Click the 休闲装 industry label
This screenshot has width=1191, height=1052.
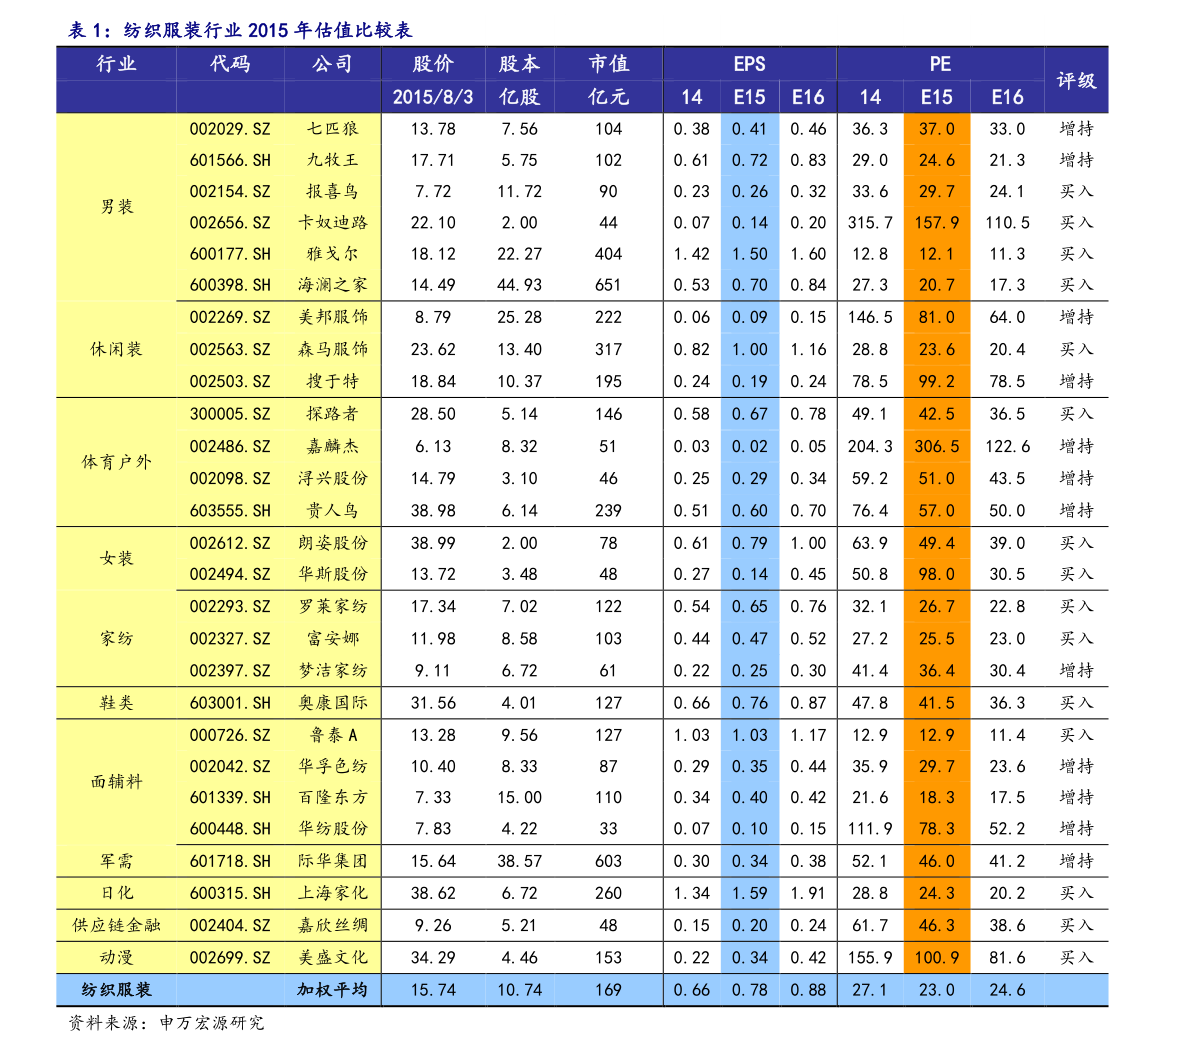click(x=117, y=349)
